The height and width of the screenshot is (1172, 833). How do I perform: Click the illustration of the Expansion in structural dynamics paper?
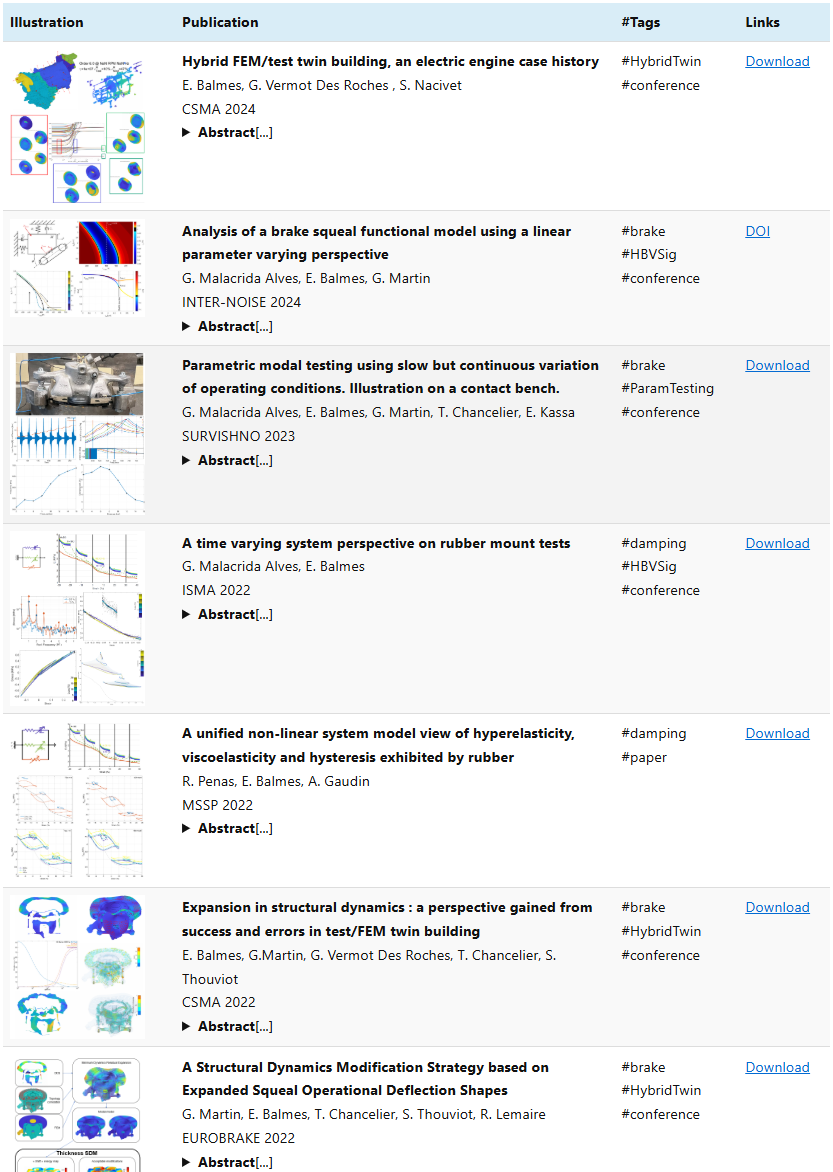tap(77, 962)
